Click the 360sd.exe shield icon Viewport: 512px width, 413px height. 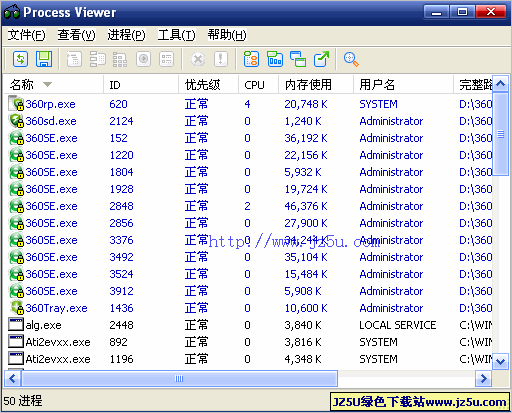(16, 121)
